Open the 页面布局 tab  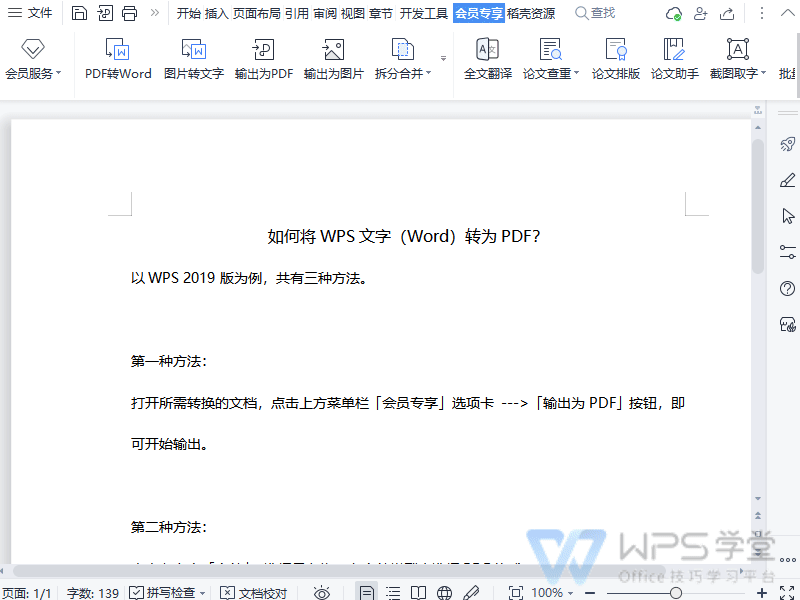point(257,13)
